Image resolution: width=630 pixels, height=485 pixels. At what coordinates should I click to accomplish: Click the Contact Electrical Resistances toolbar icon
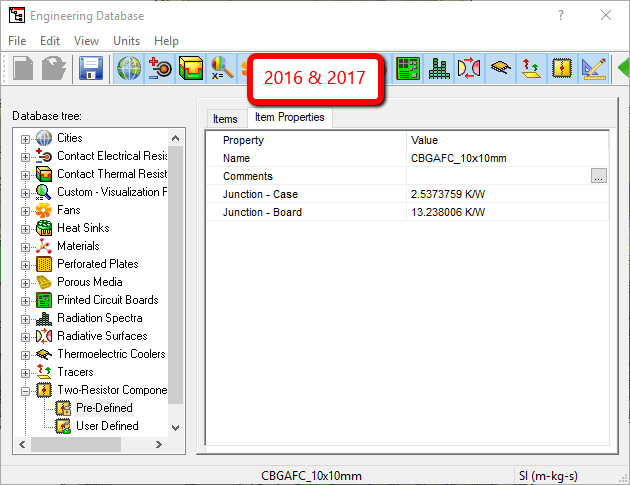click(160, 69)
